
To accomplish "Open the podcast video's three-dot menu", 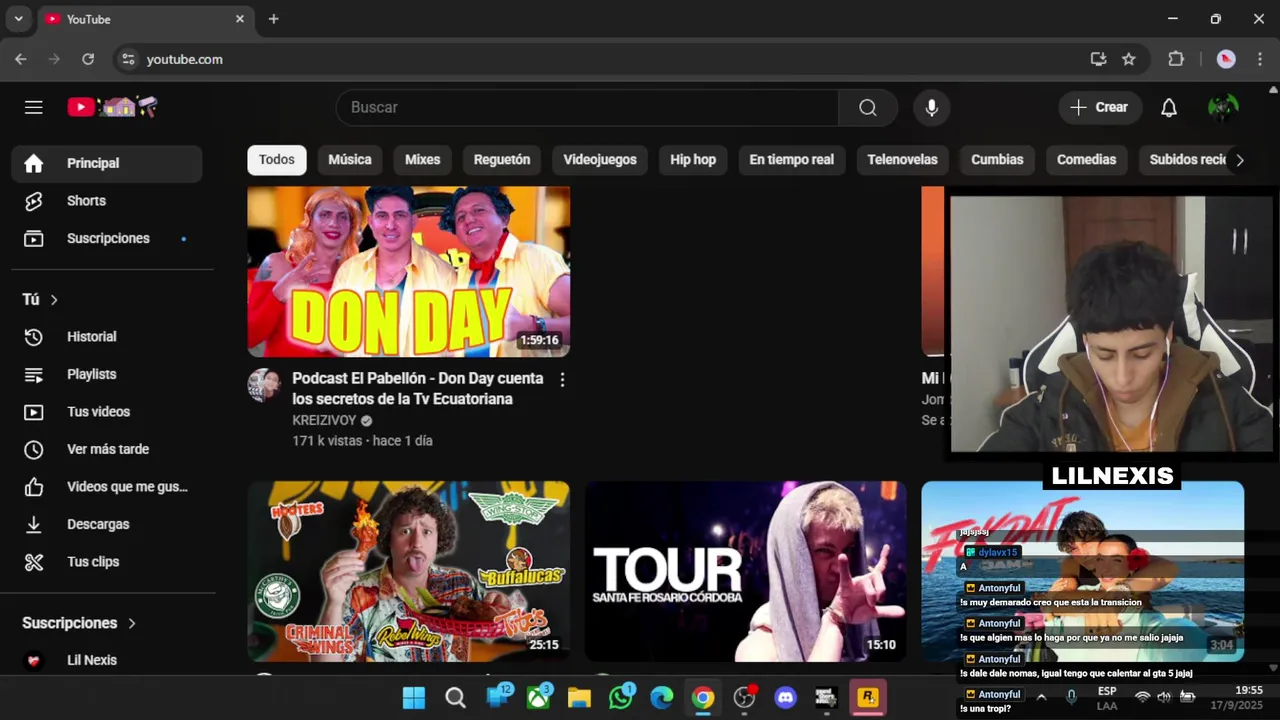I will tap(562, 380).
